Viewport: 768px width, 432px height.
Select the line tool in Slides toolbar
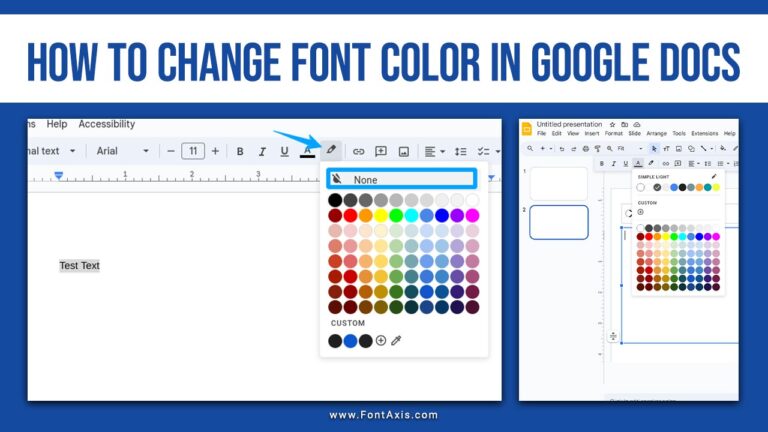(x=703, y=148)
